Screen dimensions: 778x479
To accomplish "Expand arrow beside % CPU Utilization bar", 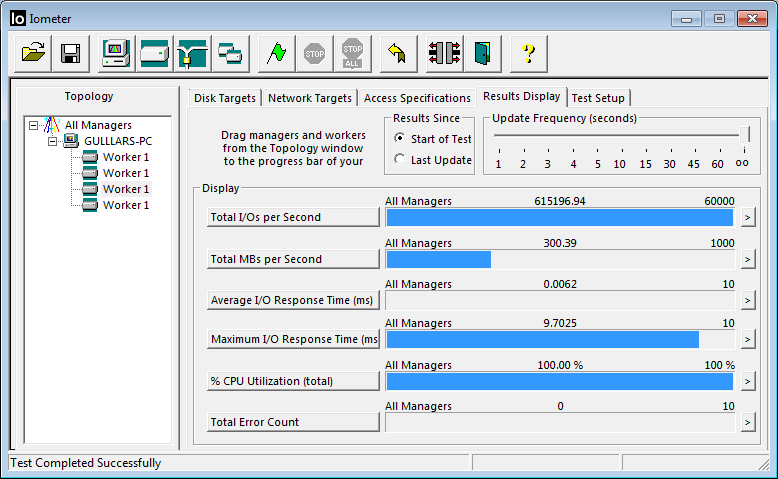I will (746, 382).
